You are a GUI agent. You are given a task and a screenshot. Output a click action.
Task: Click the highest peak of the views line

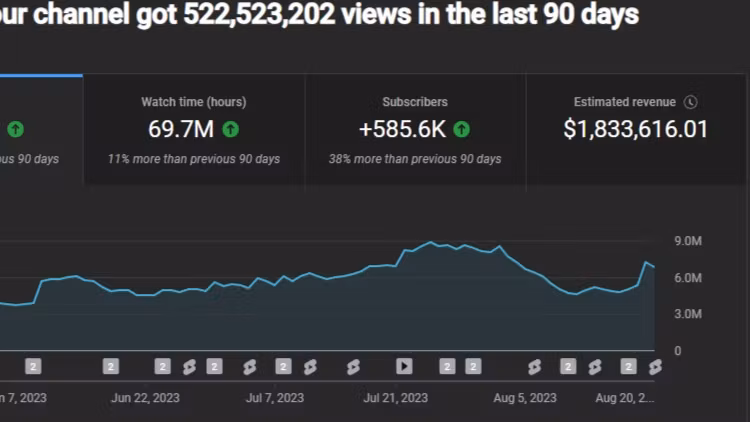coord(431,242)
